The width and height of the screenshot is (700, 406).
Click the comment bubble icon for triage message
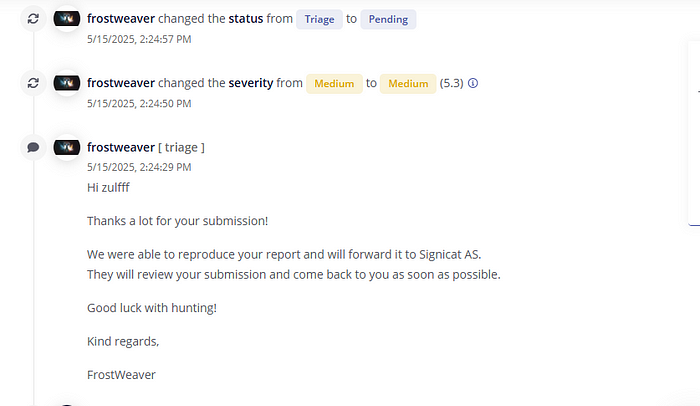[33, 147]
